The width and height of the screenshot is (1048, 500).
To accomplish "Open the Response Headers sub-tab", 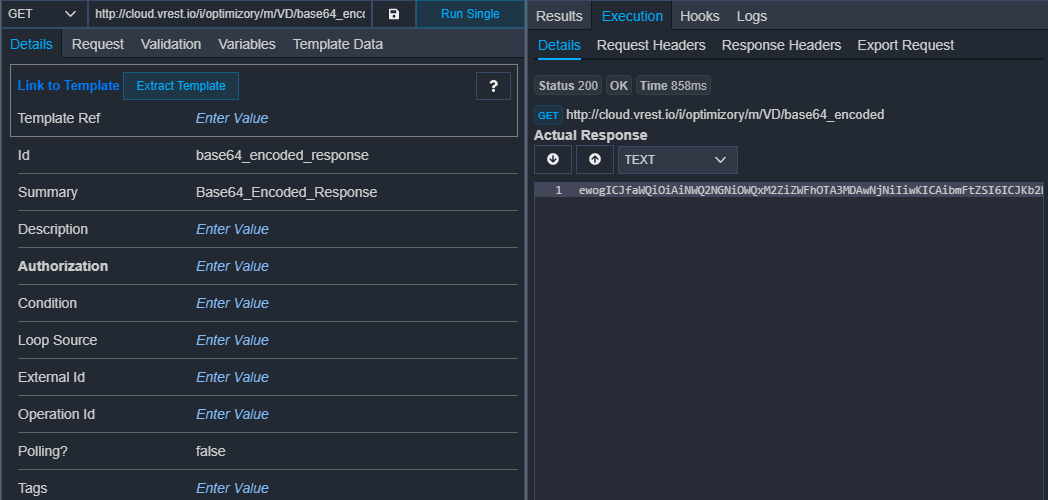I will pyautogui.click(x=781, y=45).
